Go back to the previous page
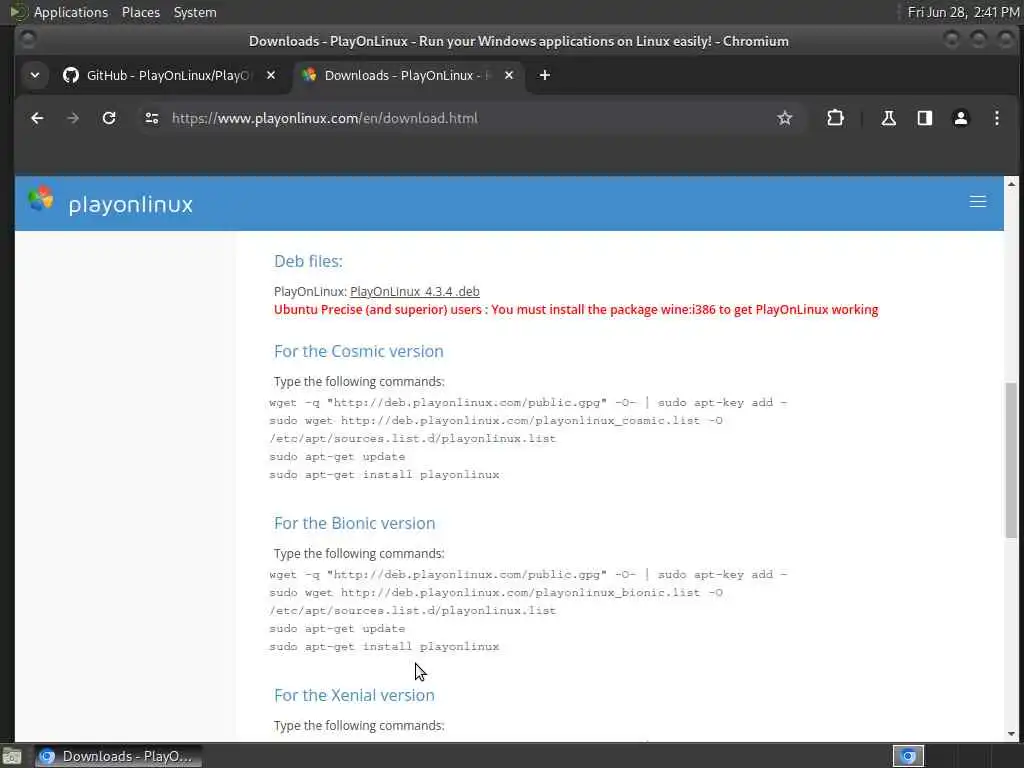1024x768 pixels. tap(37, 118)
